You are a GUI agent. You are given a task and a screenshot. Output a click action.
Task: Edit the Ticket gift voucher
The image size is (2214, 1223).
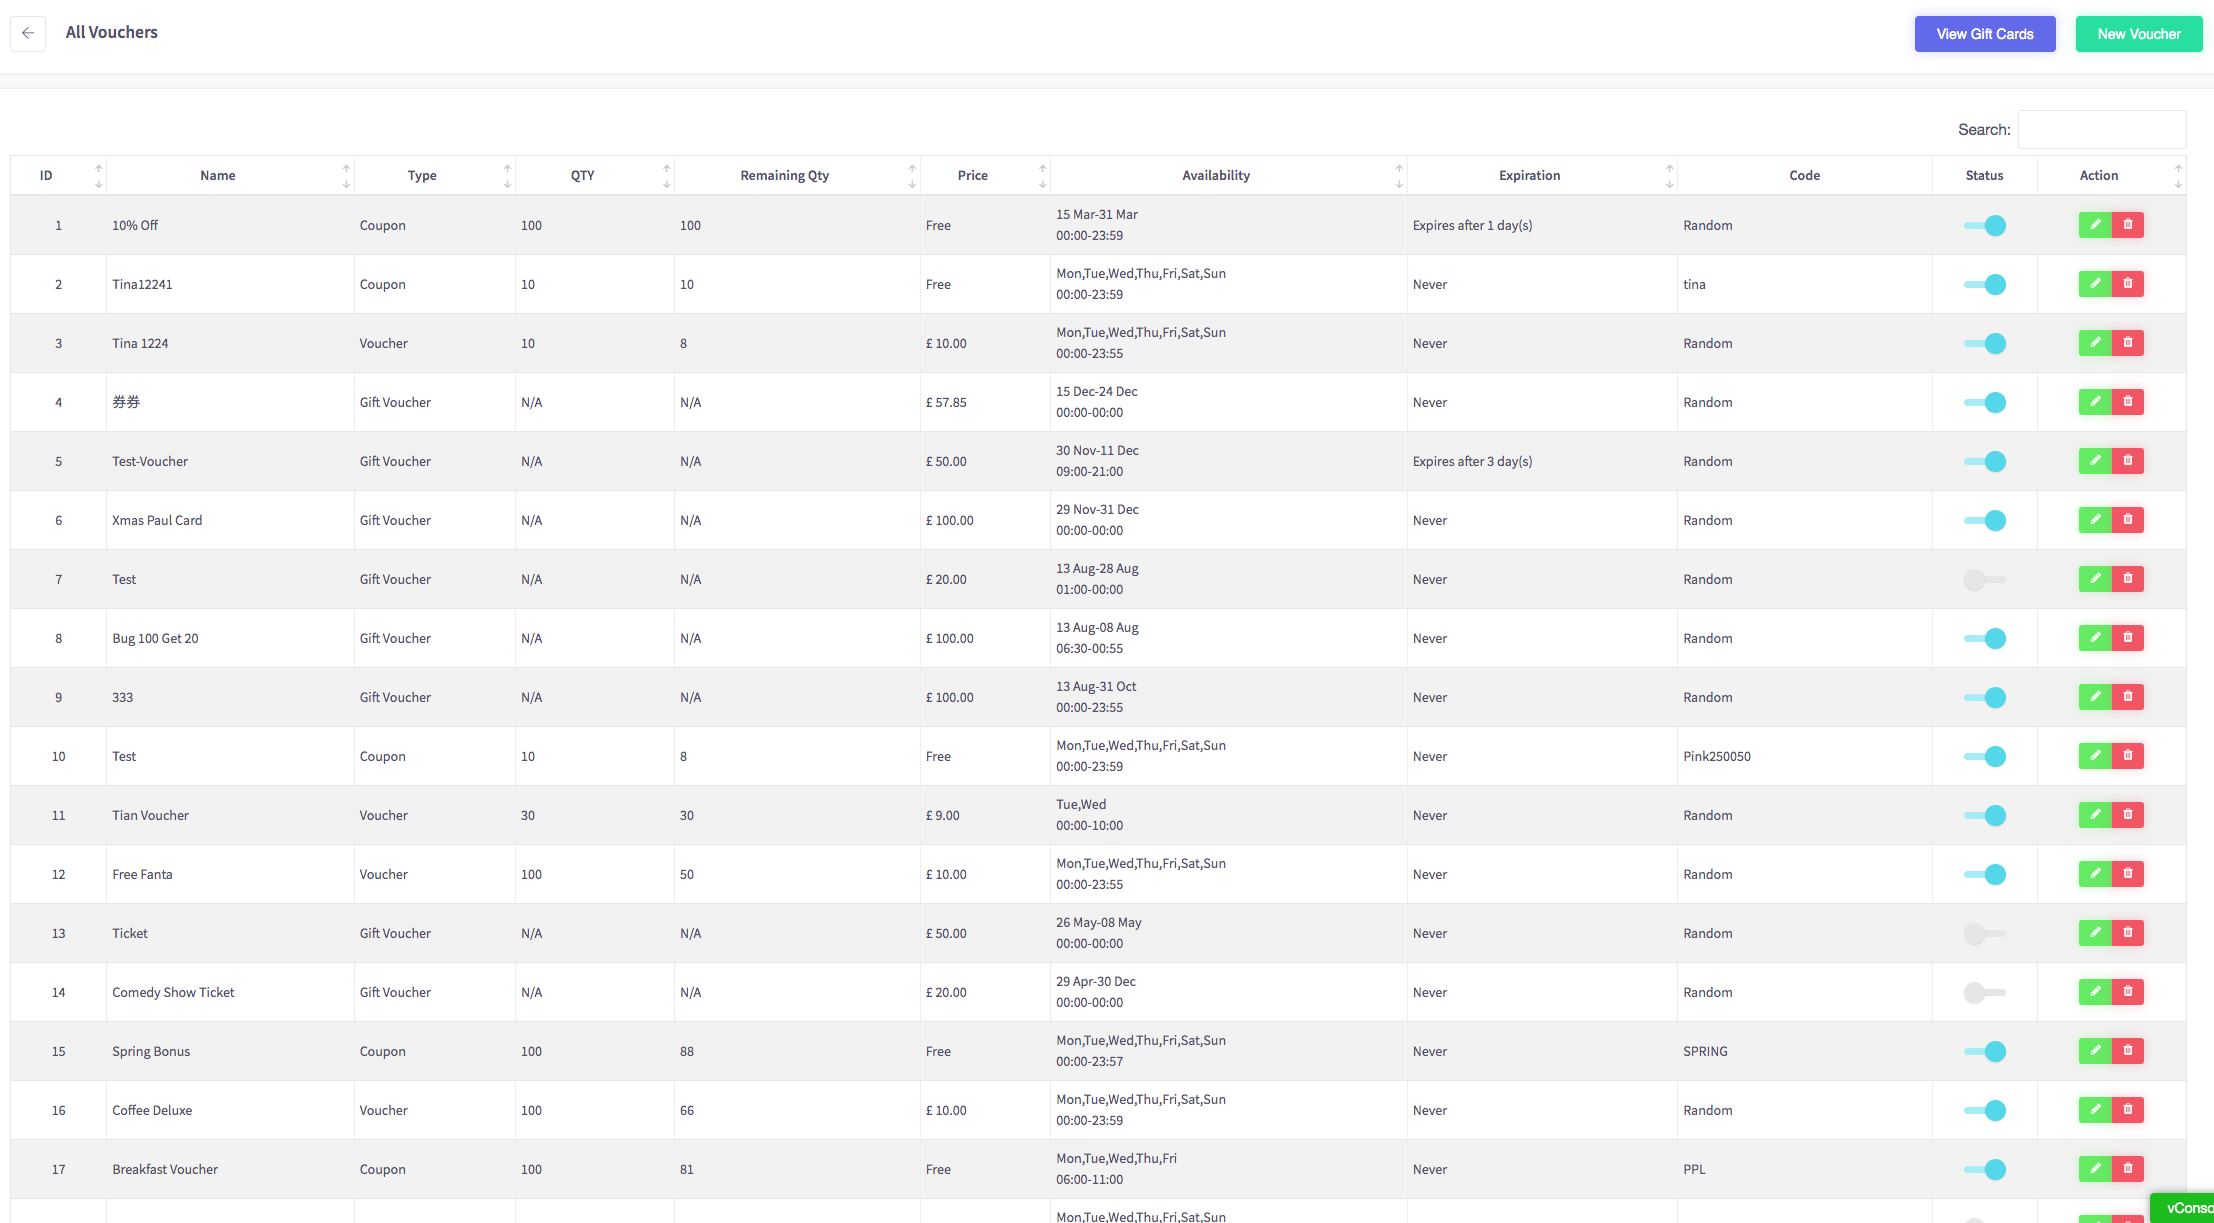coord(2095,933)
